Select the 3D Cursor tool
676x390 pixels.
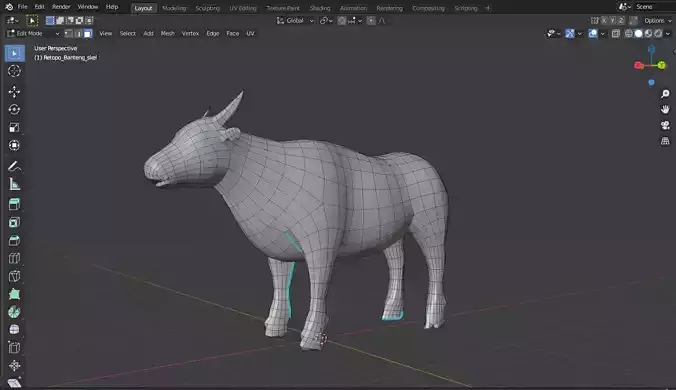14,71
